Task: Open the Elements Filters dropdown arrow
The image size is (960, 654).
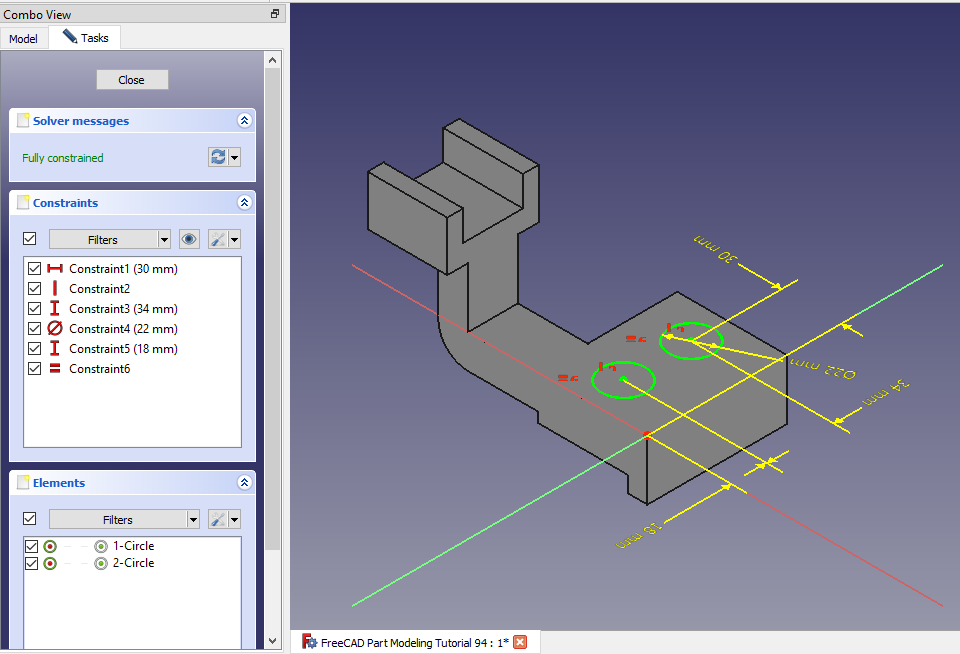Action: tap(193, 519)
